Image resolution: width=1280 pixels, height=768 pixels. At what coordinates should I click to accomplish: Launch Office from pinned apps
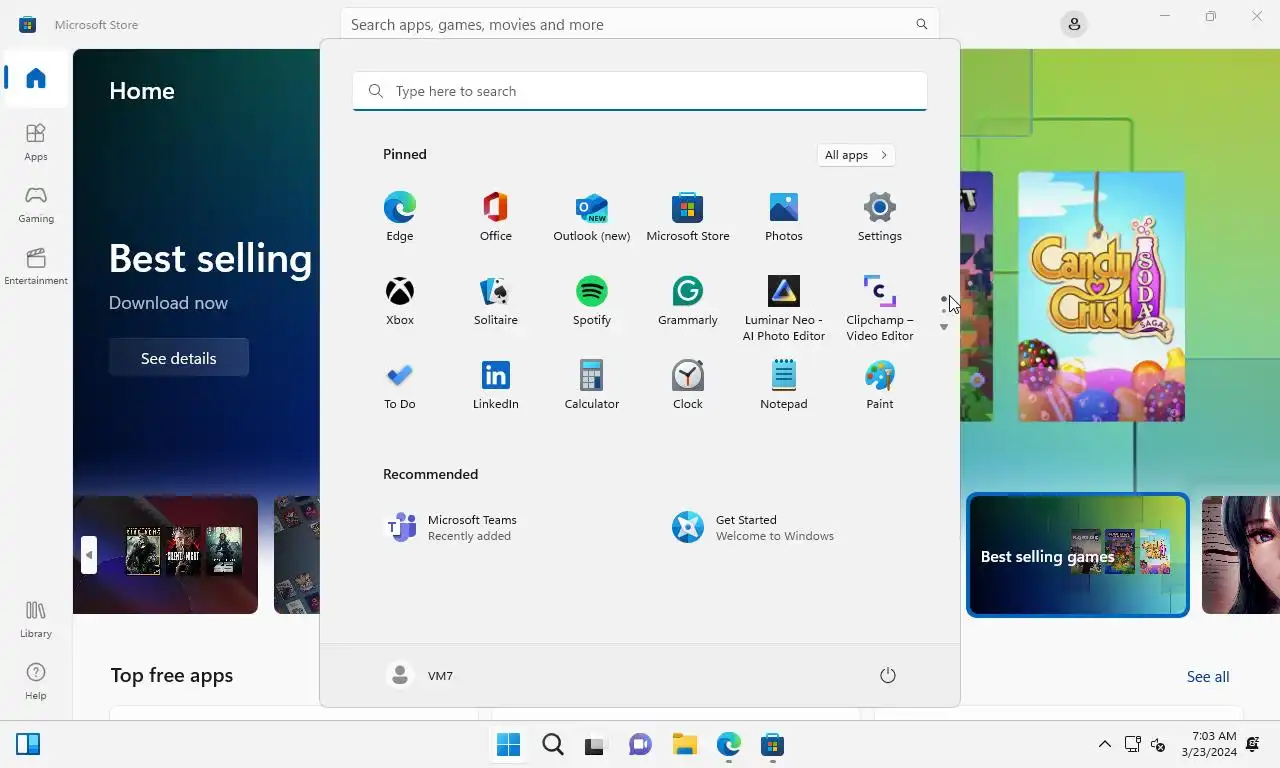tap(496, 216)
